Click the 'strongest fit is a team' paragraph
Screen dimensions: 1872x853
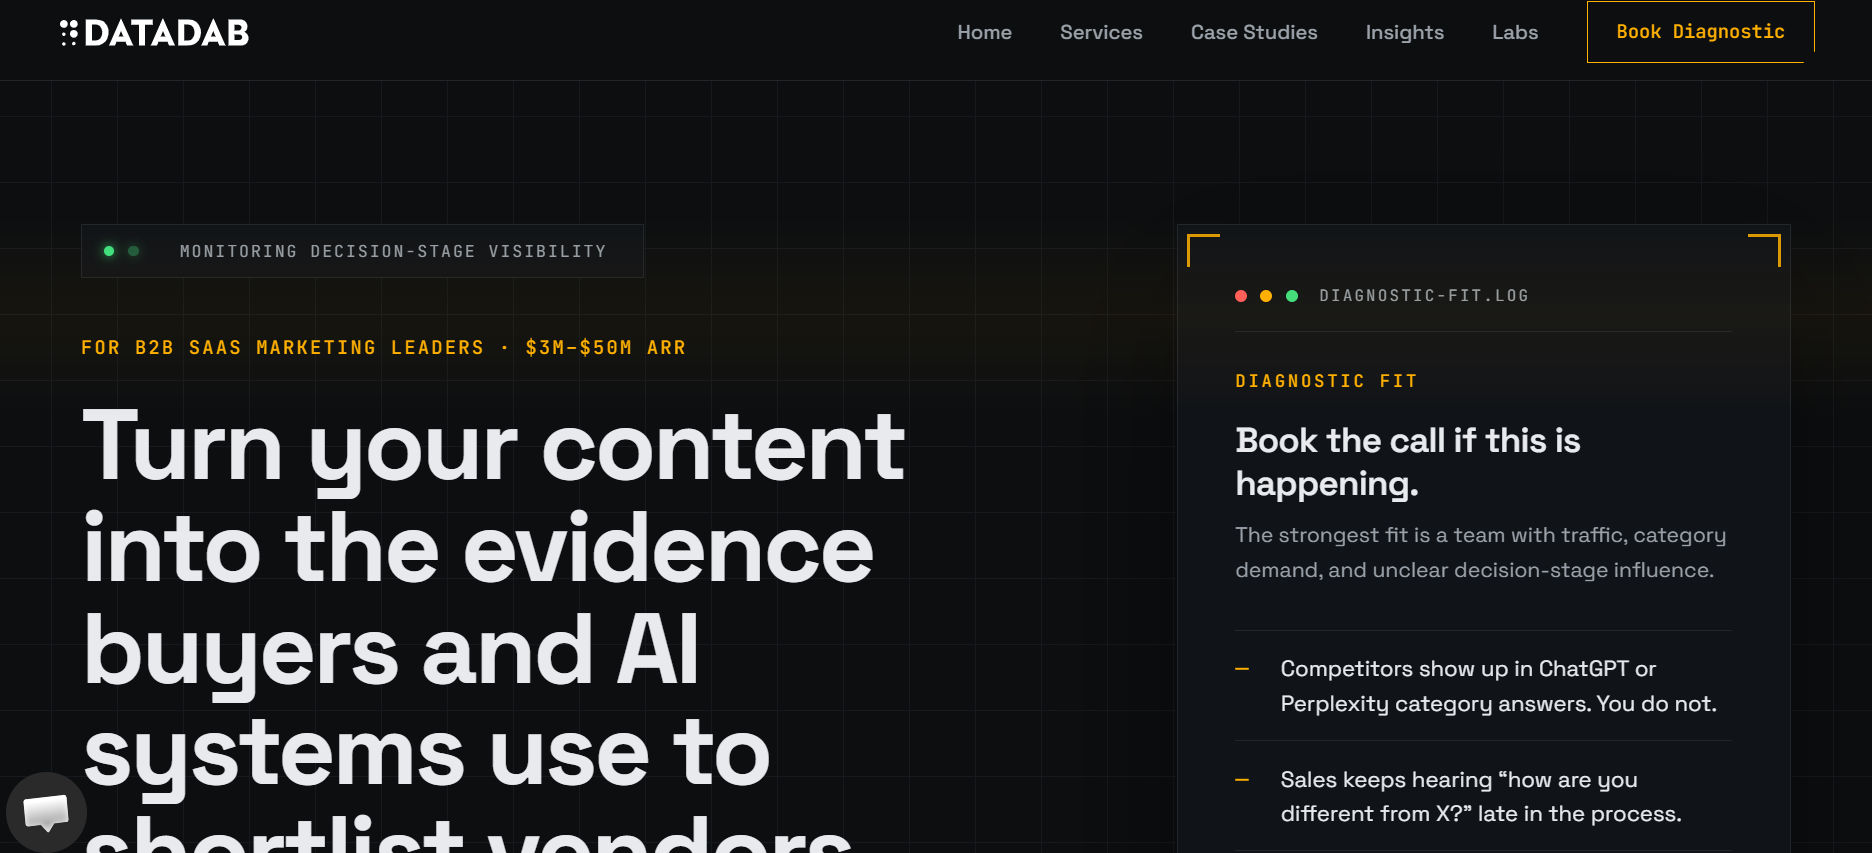coord(1480,552)
